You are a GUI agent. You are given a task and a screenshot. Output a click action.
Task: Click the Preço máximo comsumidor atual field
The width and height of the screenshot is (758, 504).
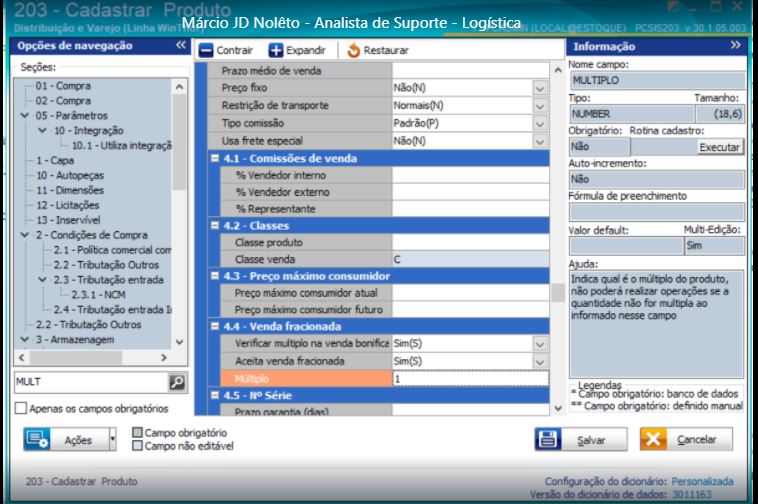pos(471,293)
